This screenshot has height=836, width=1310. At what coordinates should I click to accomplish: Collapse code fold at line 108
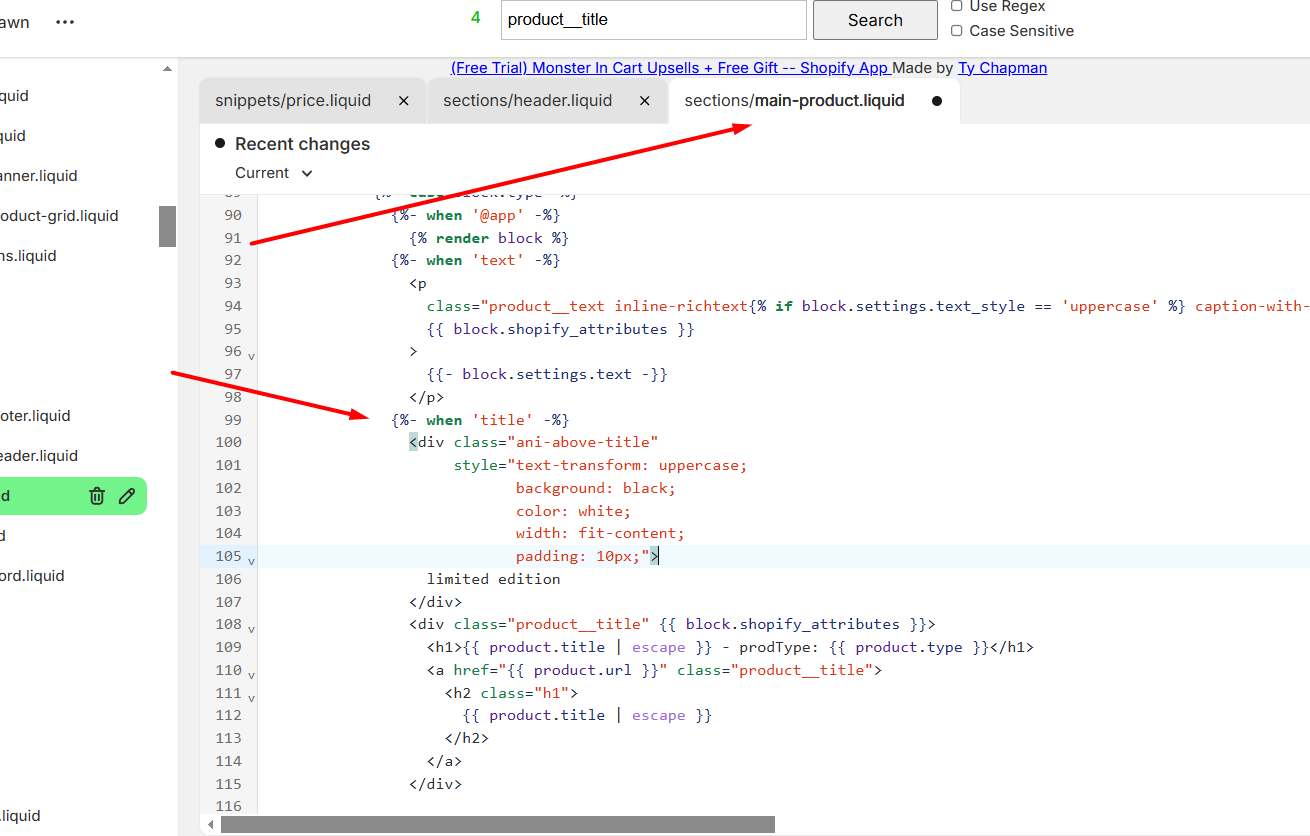tap(251, 629)
